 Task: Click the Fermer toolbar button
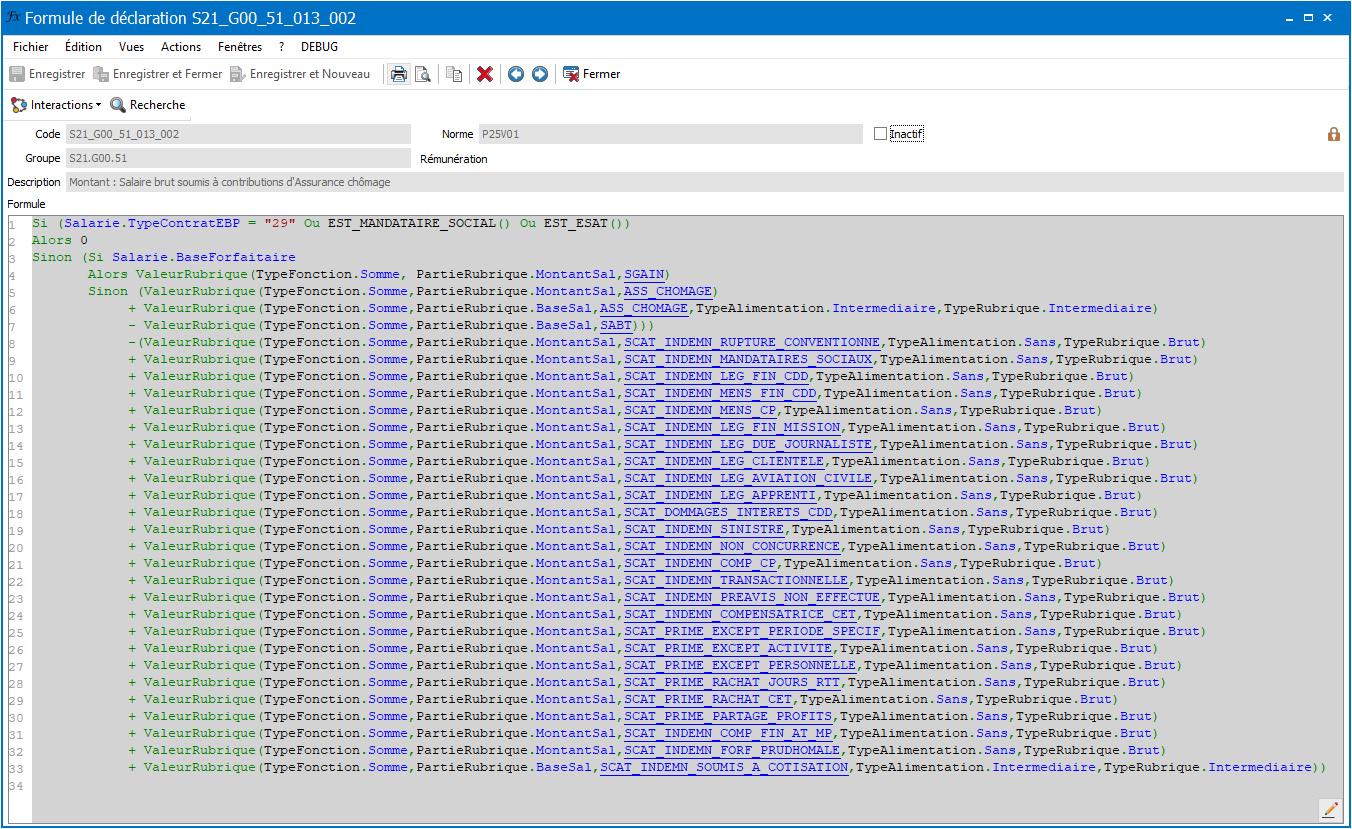(592, 74)
